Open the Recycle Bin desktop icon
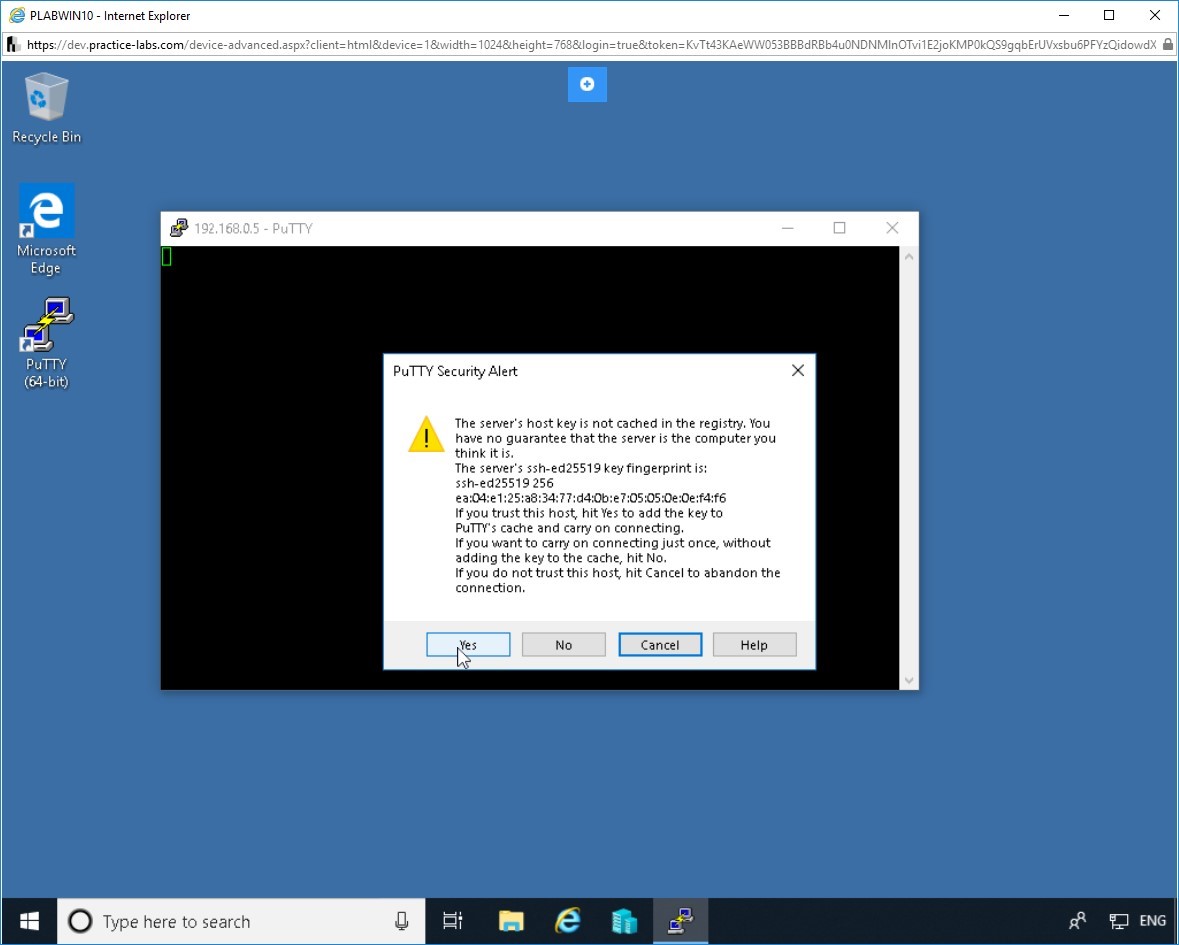1179x945 pixels. pos(47,108)
